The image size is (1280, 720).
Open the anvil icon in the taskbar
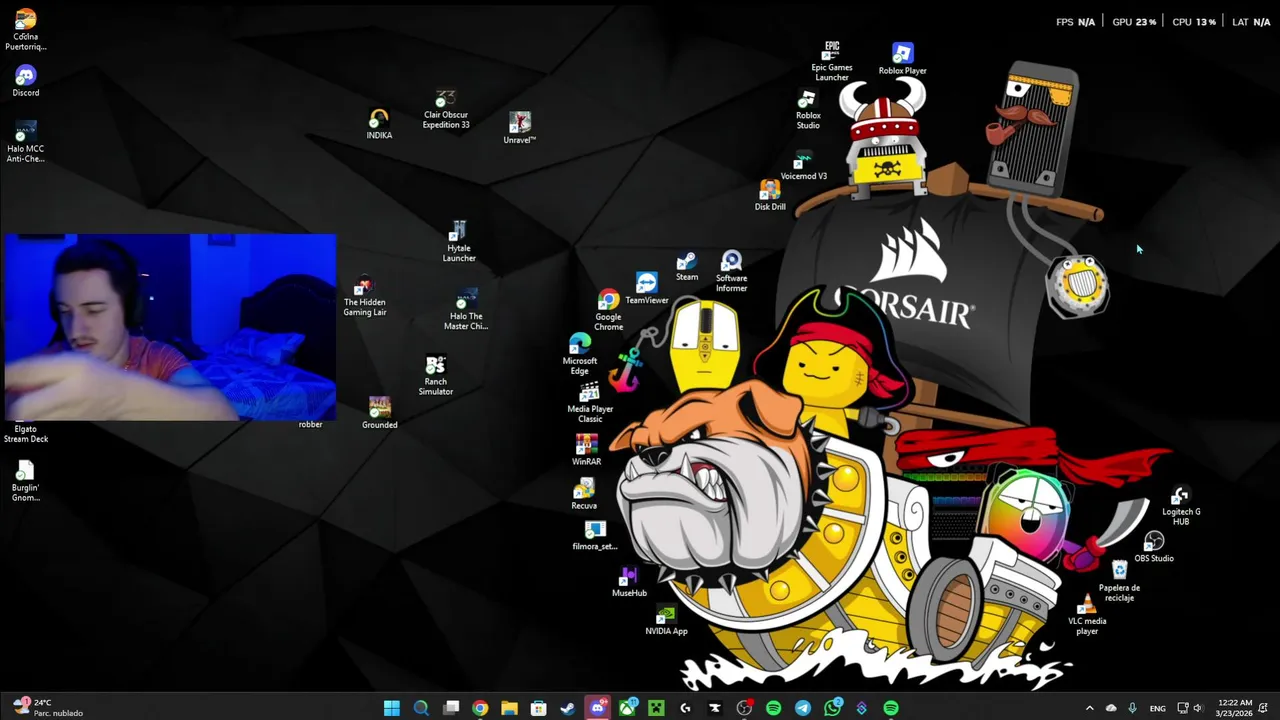[715, 708]
